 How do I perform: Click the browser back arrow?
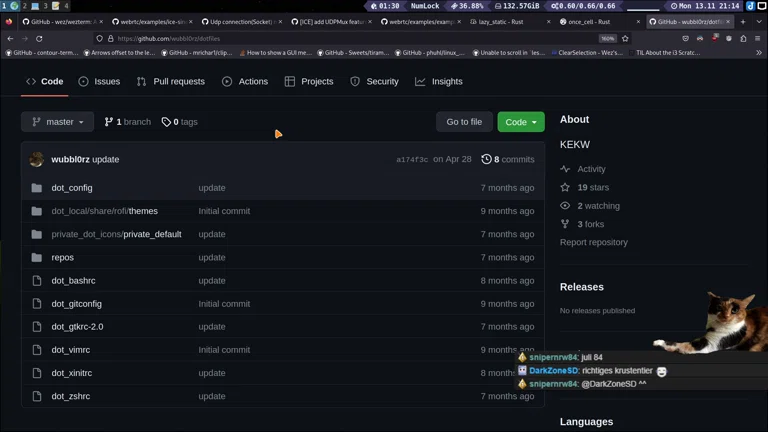pyautogui.click(x=10, y=38)
